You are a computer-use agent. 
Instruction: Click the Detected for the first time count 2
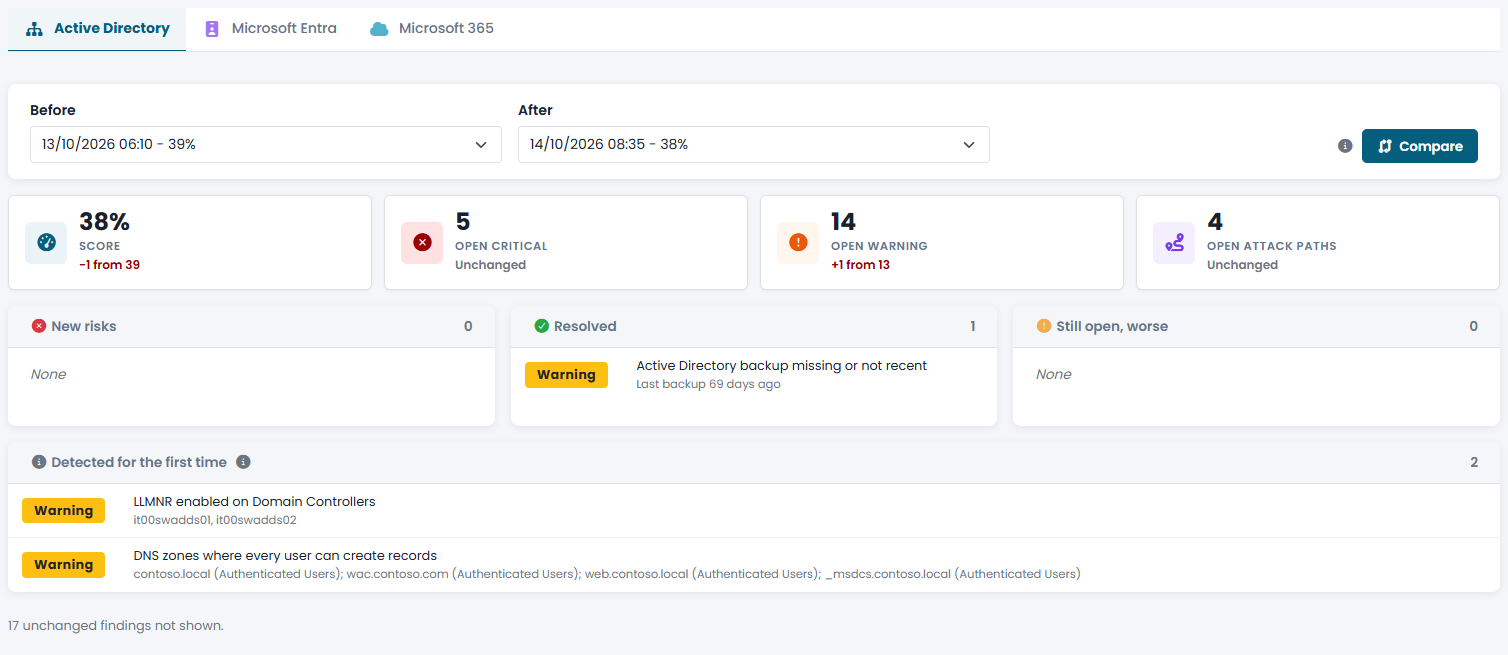[1474, 462]
